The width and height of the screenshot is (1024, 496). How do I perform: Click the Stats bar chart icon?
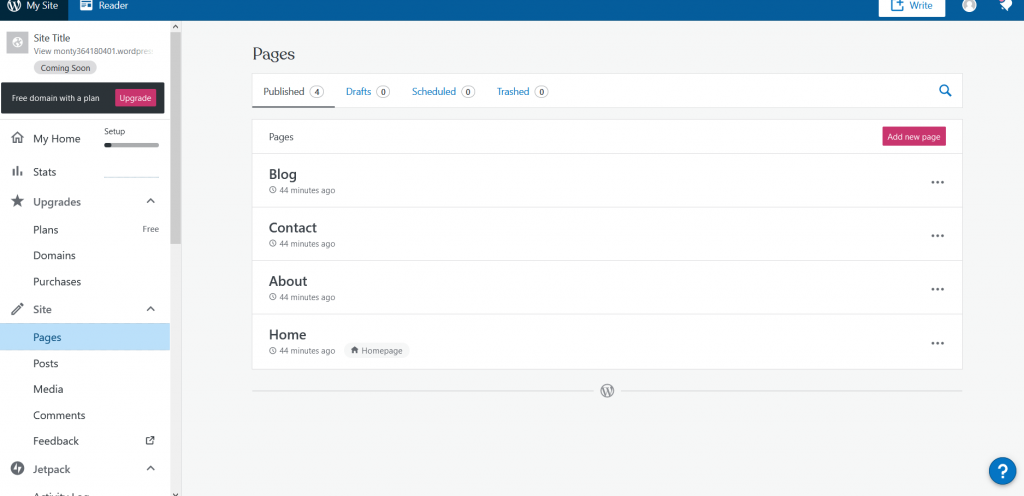tap(18, 172)
